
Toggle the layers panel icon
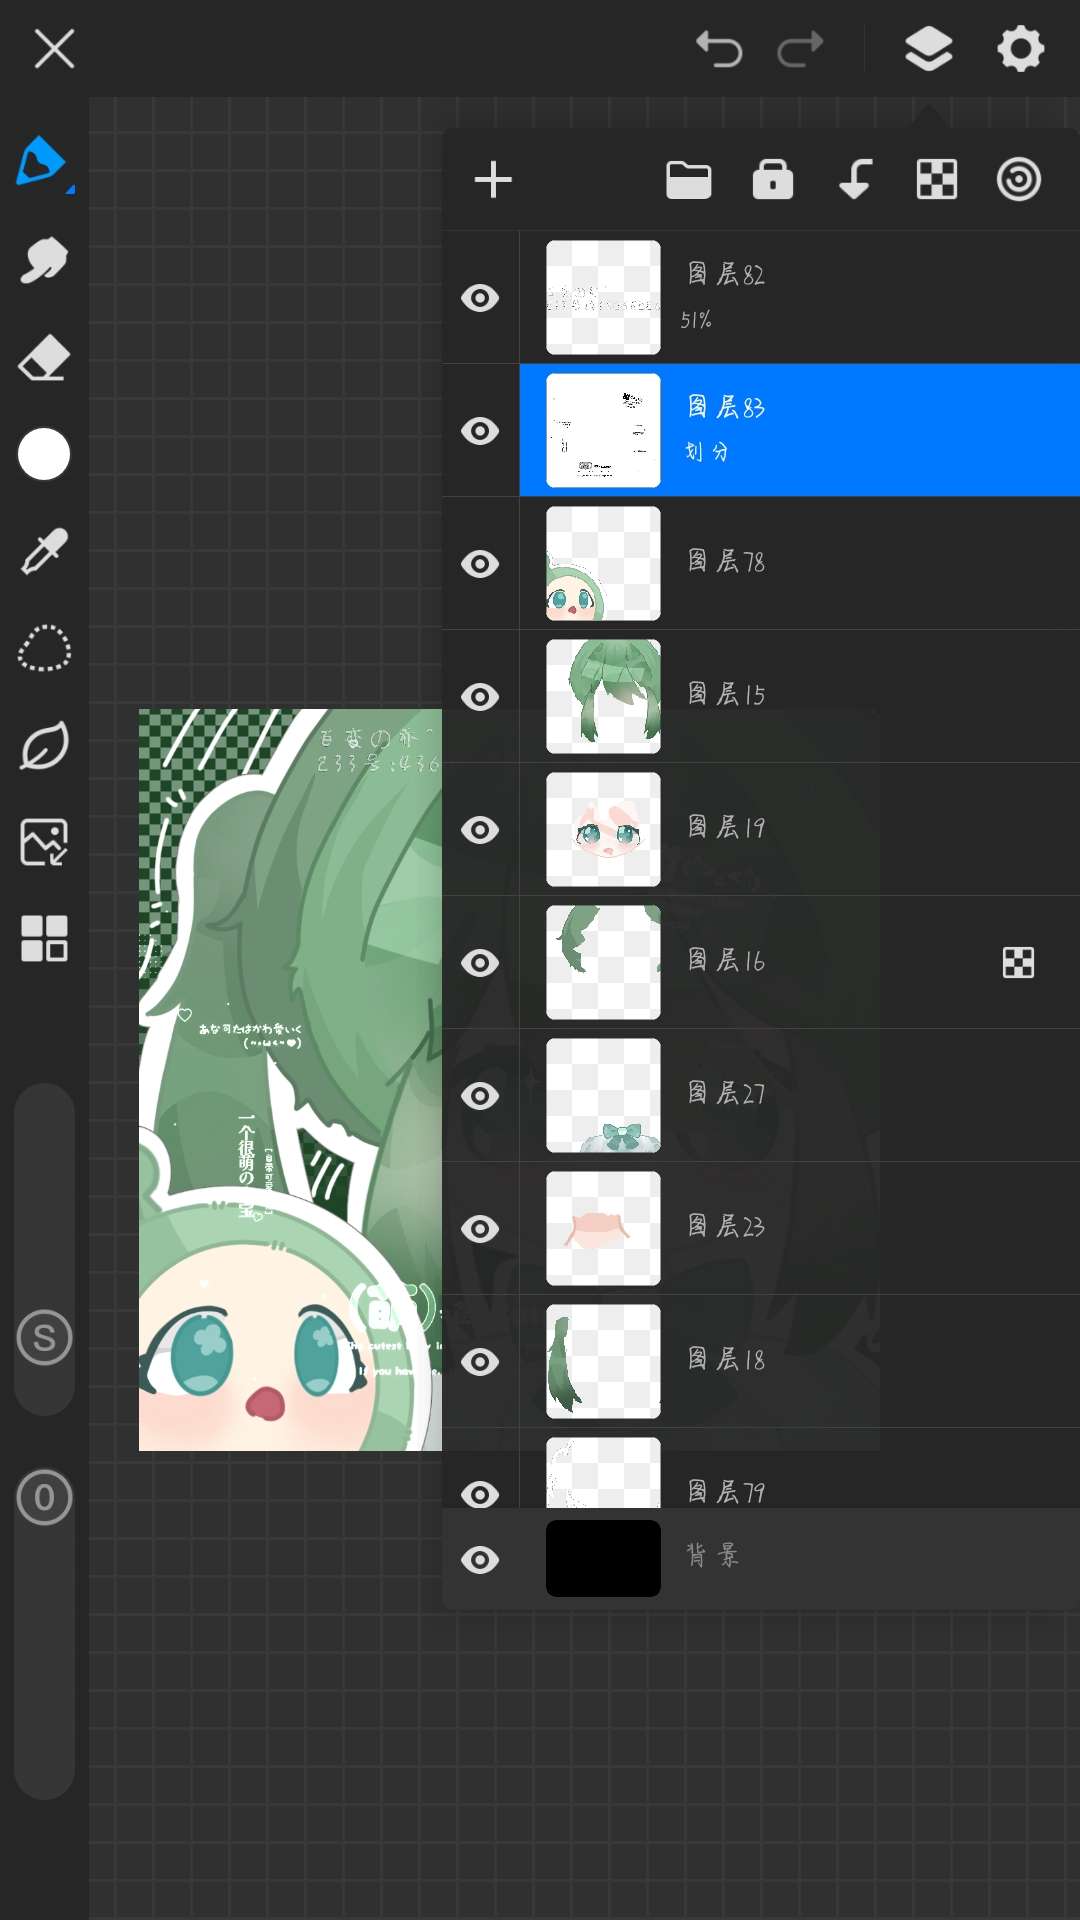click(x=928, y=48)
